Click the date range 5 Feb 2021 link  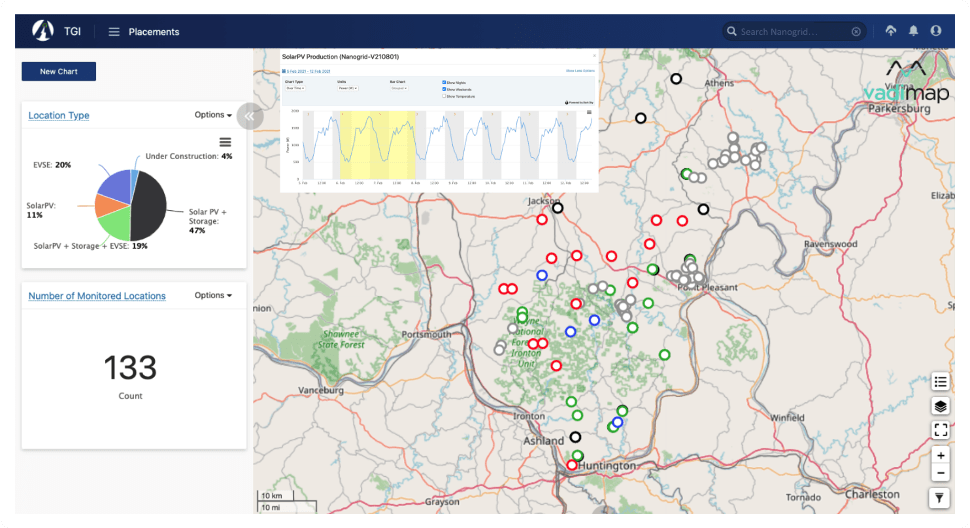coord(308,71)
